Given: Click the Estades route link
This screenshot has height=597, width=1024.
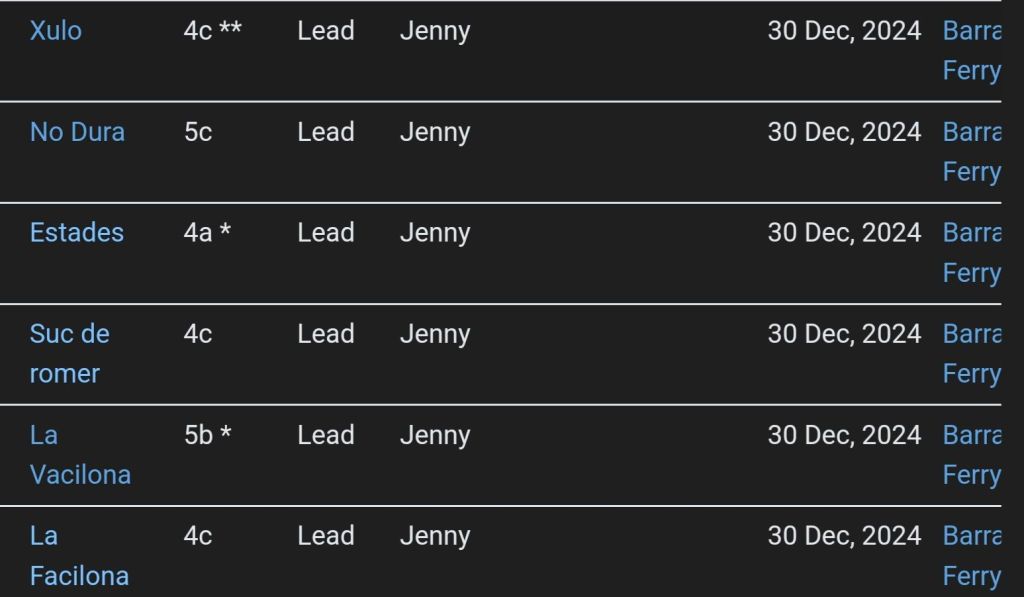Looking at the screenshot, I should 77,233.
